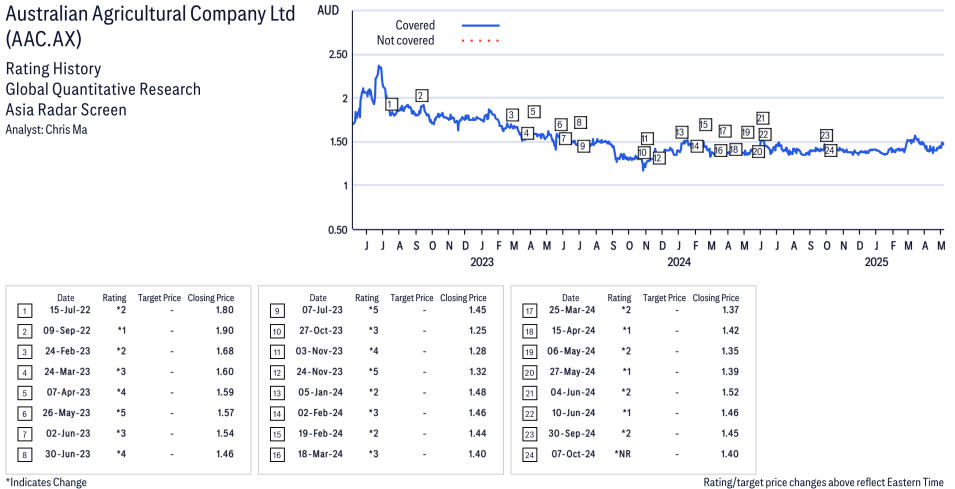Select the 30-Sep-24 date cell

pyautogui.click(x=572, y=434)
